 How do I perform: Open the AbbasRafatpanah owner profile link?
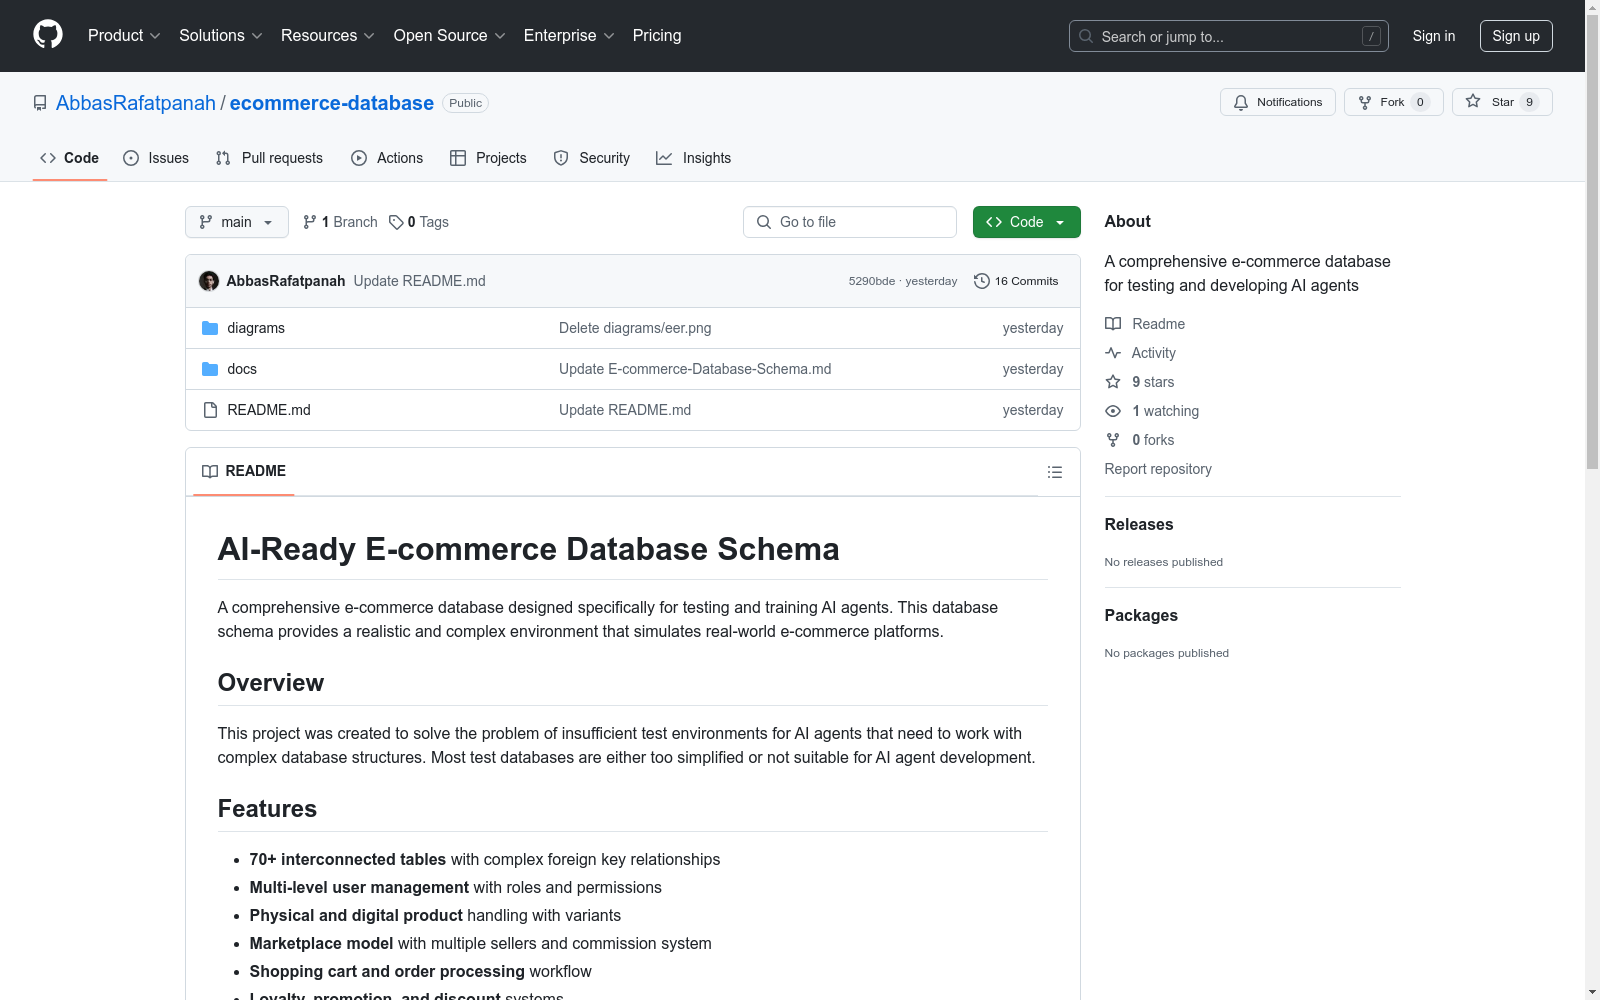click(x=136, y=103)
